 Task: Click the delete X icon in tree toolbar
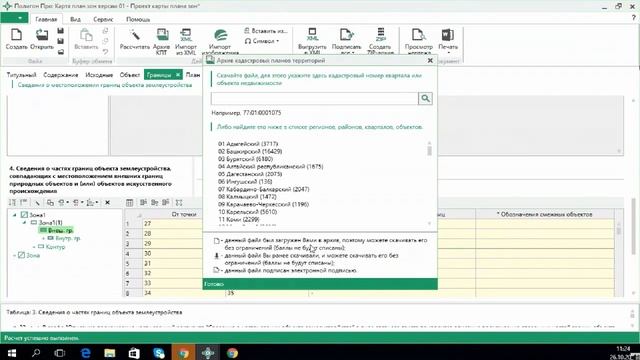(107, 202)
